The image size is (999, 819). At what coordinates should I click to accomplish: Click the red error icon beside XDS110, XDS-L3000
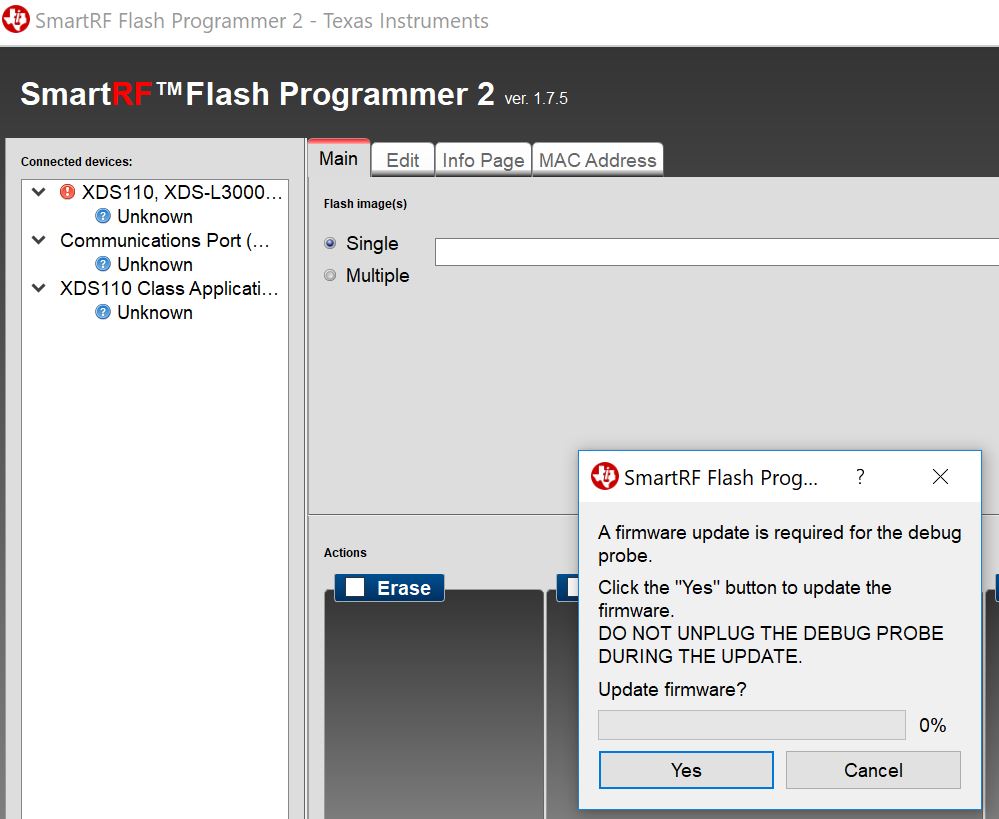click(x=67, y=192)
